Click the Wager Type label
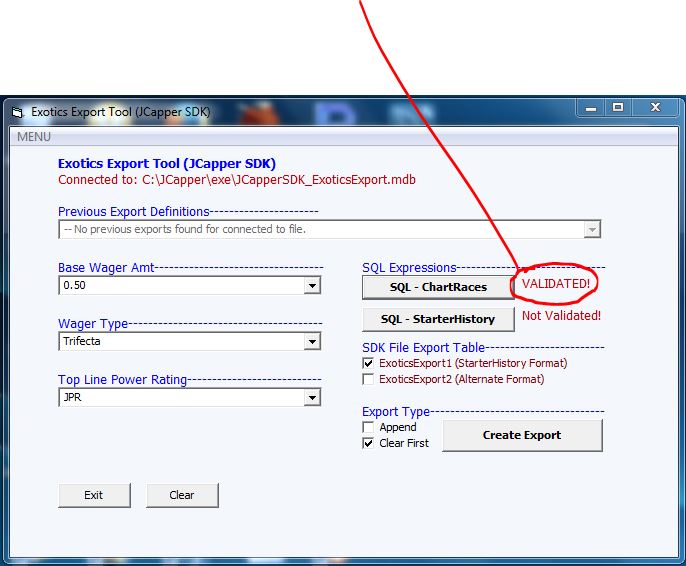 (x=93, y=324)
